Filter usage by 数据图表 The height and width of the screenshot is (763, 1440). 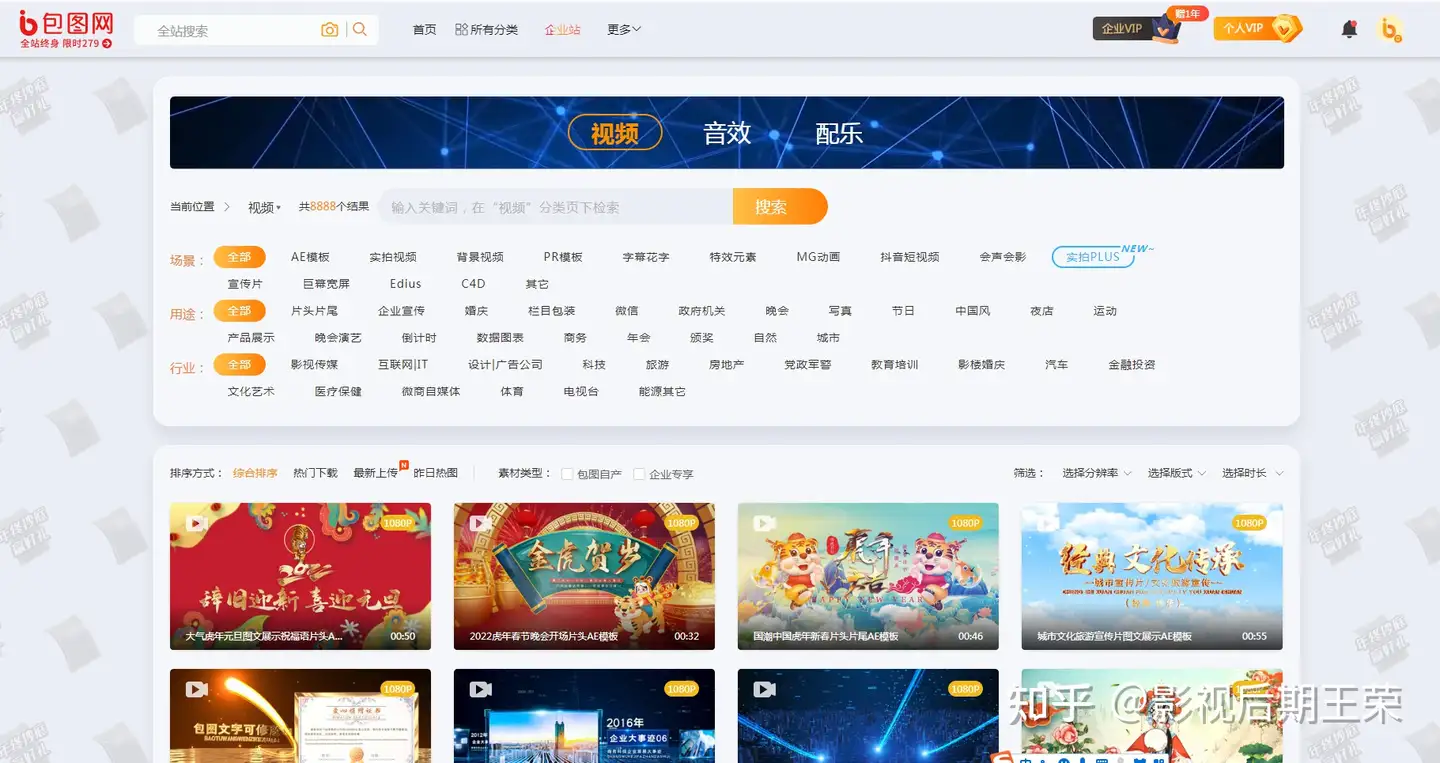coord(500,338)
